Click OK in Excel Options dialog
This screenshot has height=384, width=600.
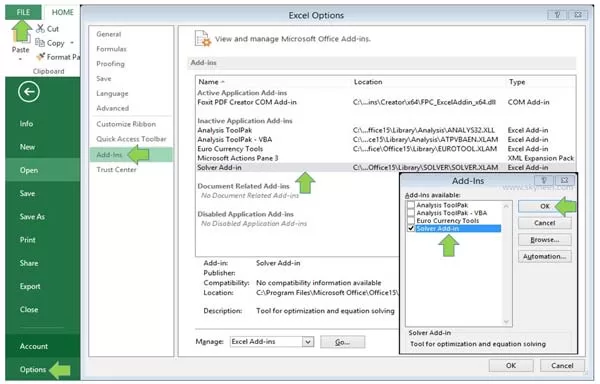pyautogui.click(x=511, y=365)
